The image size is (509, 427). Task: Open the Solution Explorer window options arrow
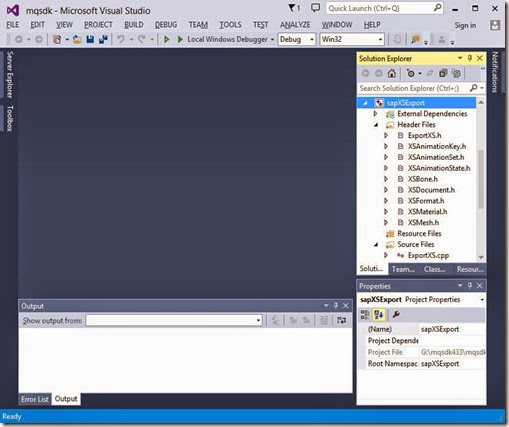460,58
